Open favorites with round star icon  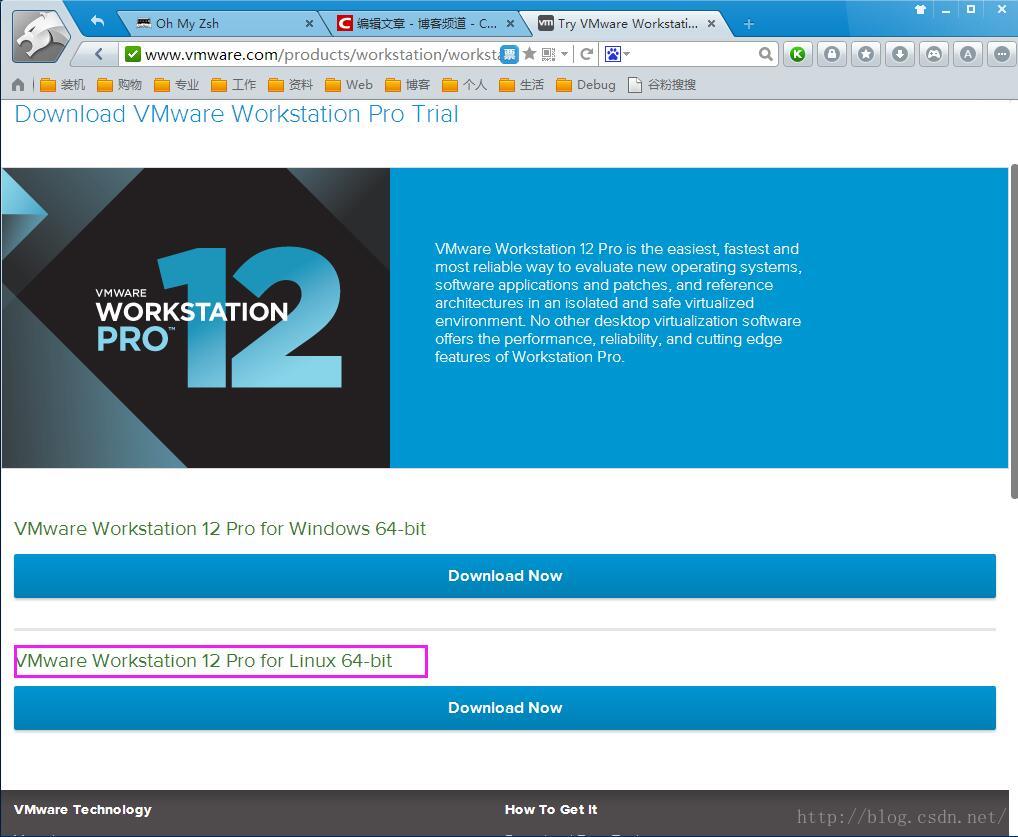[865, 54]
